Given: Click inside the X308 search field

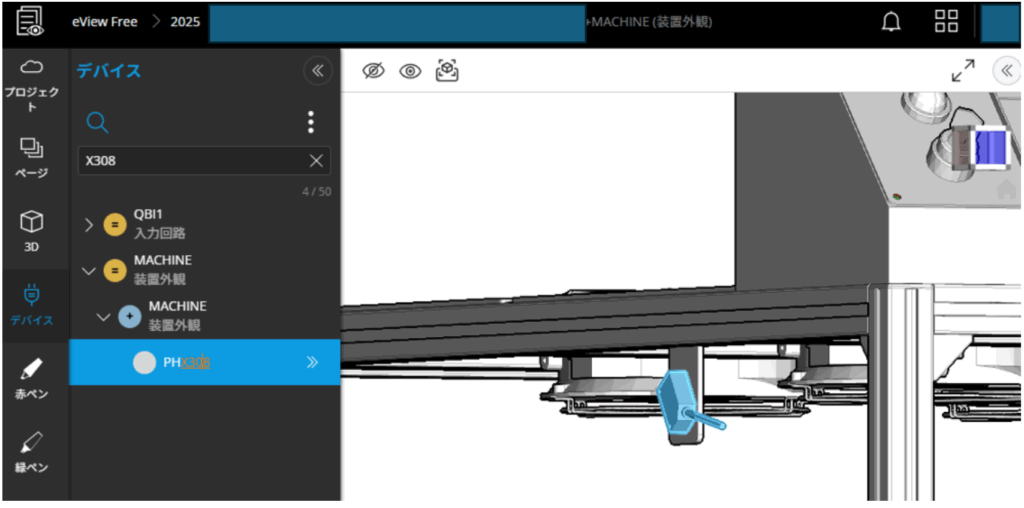Looking at the screenshot, I should (x=190, y=161).
